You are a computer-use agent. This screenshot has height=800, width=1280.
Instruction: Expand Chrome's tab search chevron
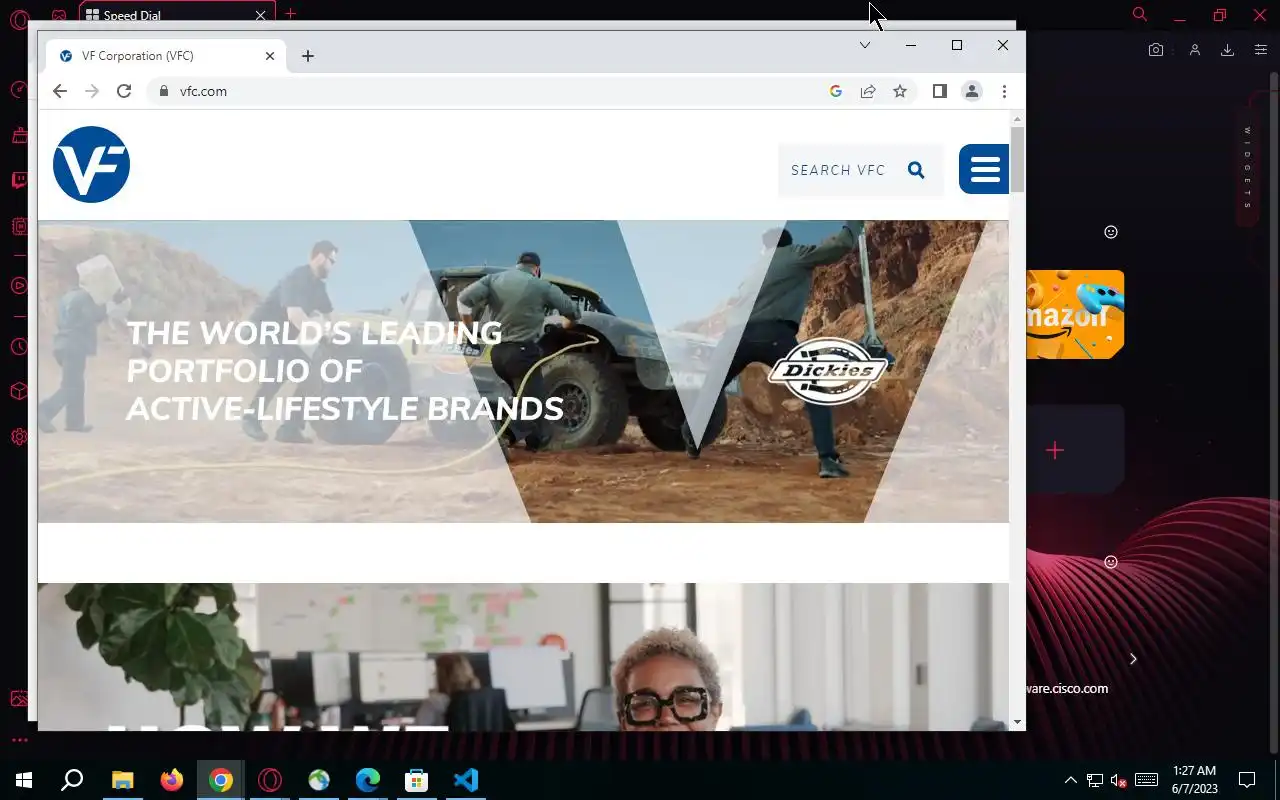tap(865, 45)
